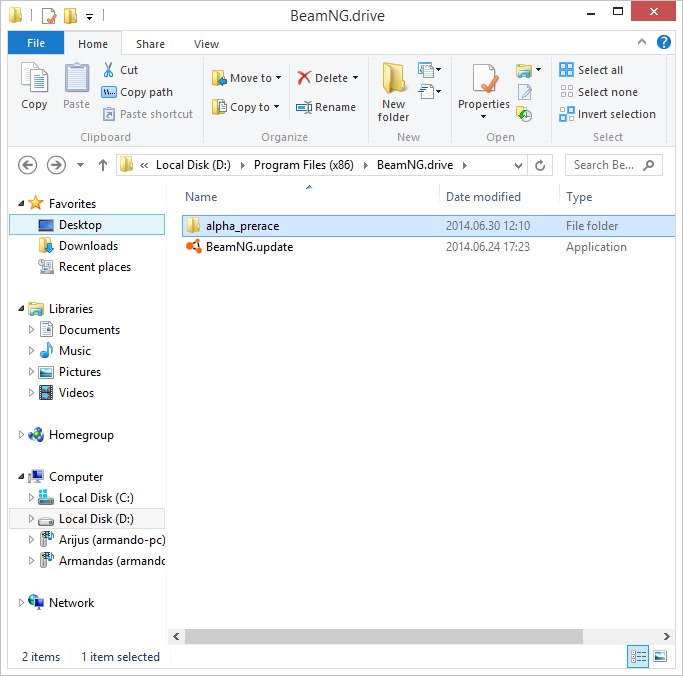Click Invert selection
The image size is (683, 676).
608,114
